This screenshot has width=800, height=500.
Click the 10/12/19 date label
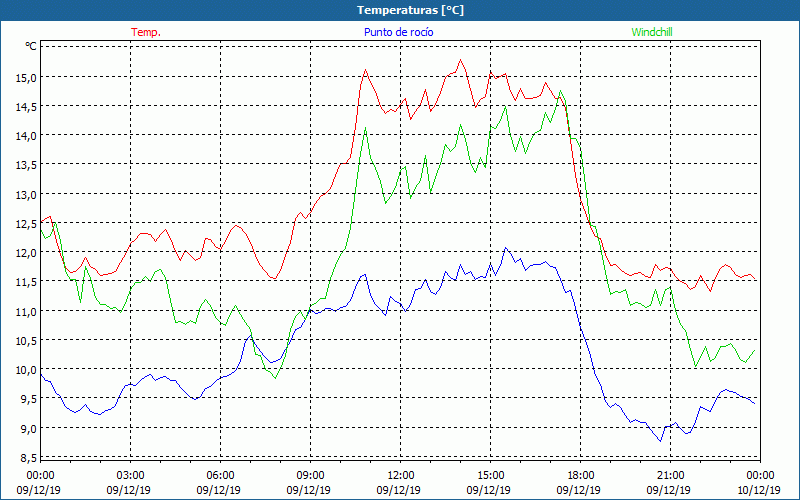(759, 490)
